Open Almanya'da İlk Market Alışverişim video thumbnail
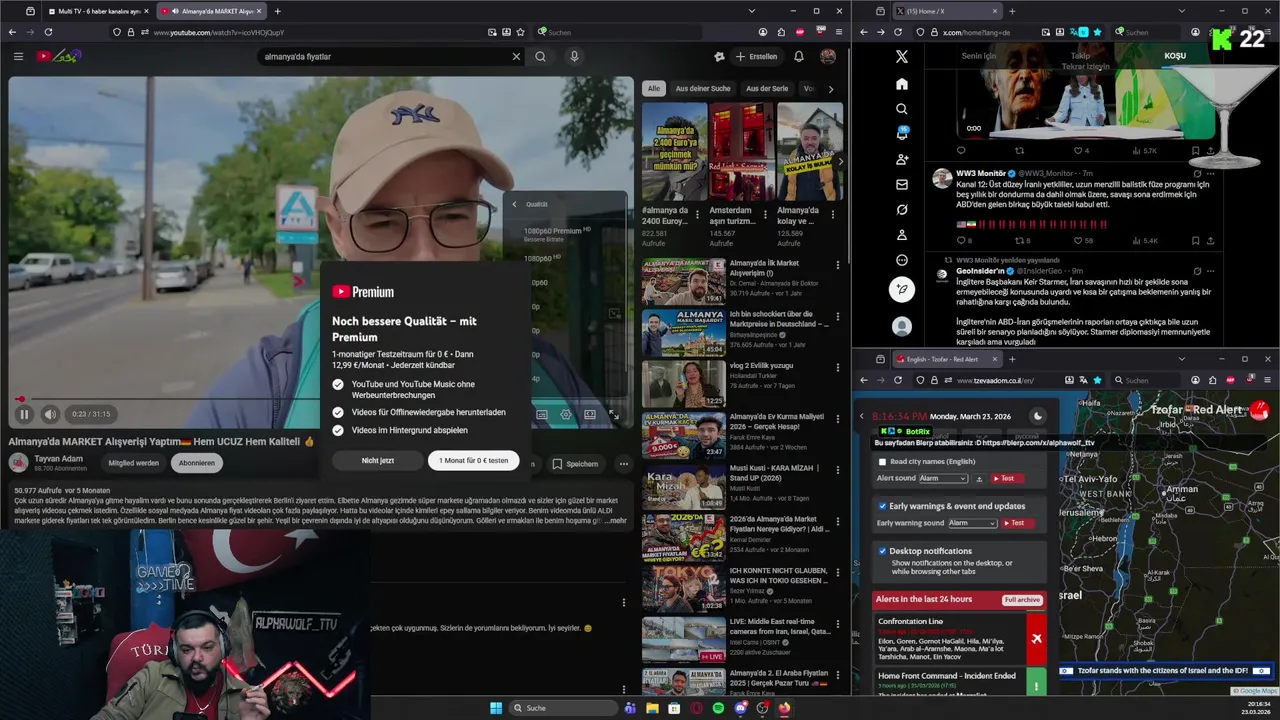Image resolution: width=1280 pixels, height=720 pixels. [x=683, y=281]
